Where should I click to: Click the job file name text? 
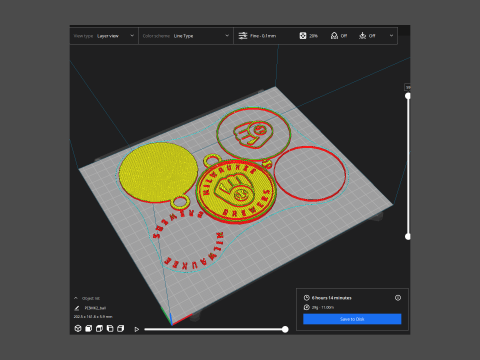point(95,308)
